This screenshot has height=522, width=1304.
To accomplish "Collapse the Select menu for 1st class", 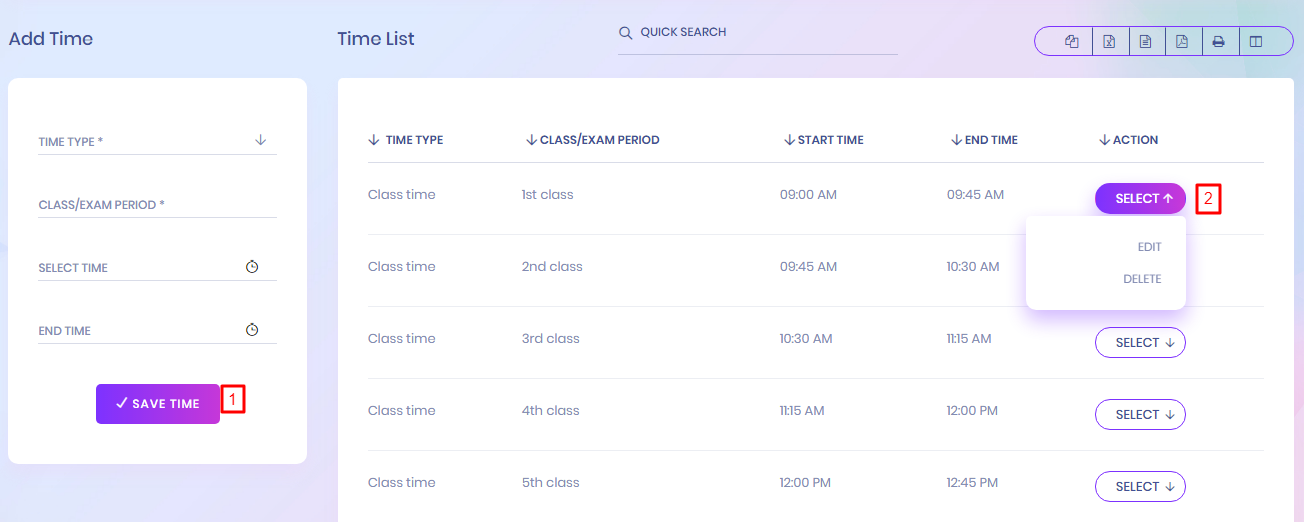I will (x=1140, y=199).
